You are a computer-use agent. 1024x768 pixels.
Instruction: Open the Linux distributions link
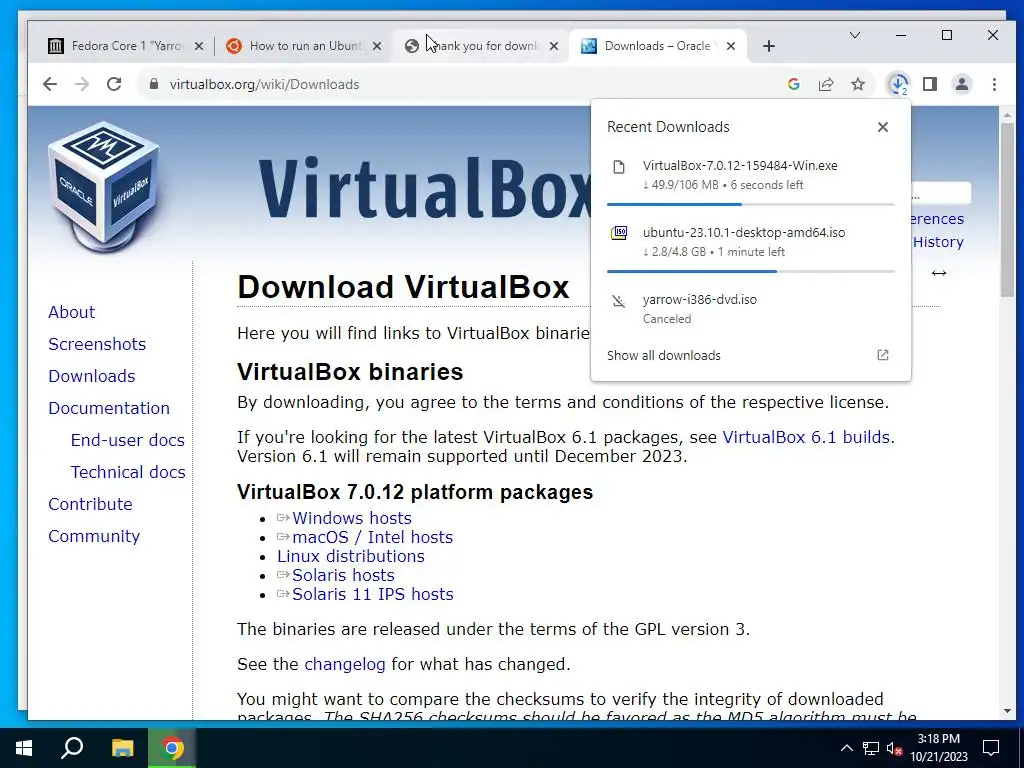click(351, 556)
